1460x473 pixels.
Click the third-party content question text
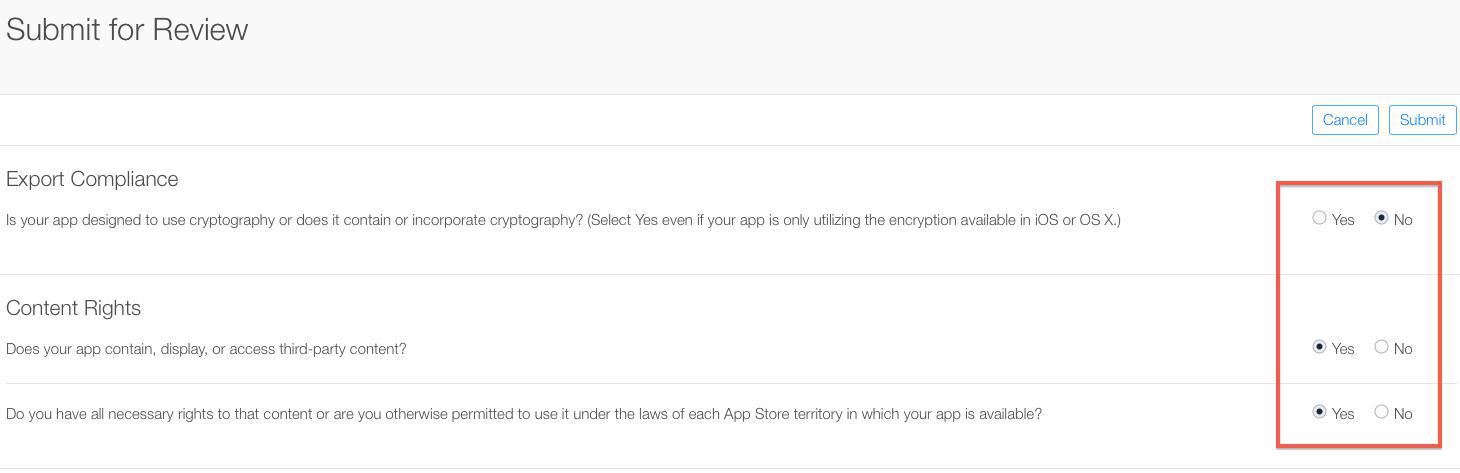click(206, 349)
